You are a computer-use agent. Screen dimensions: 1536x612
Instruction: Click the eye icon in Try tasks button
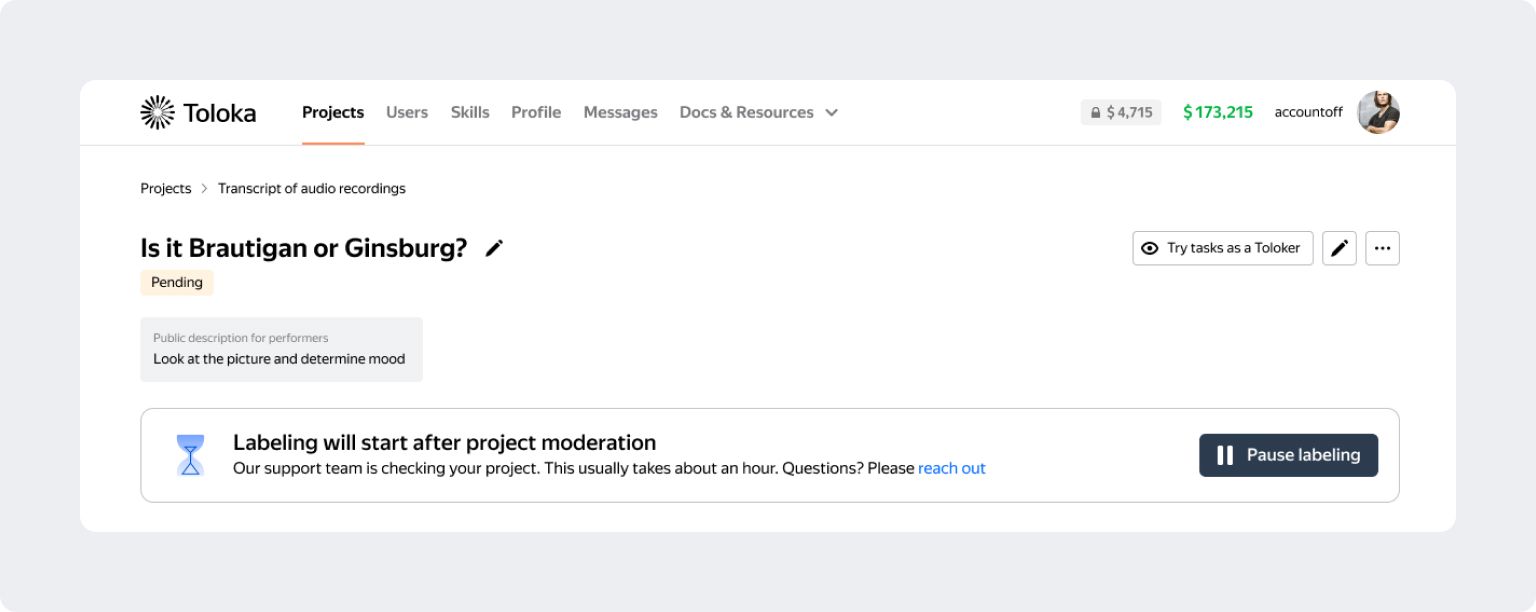click(1150, 248)
